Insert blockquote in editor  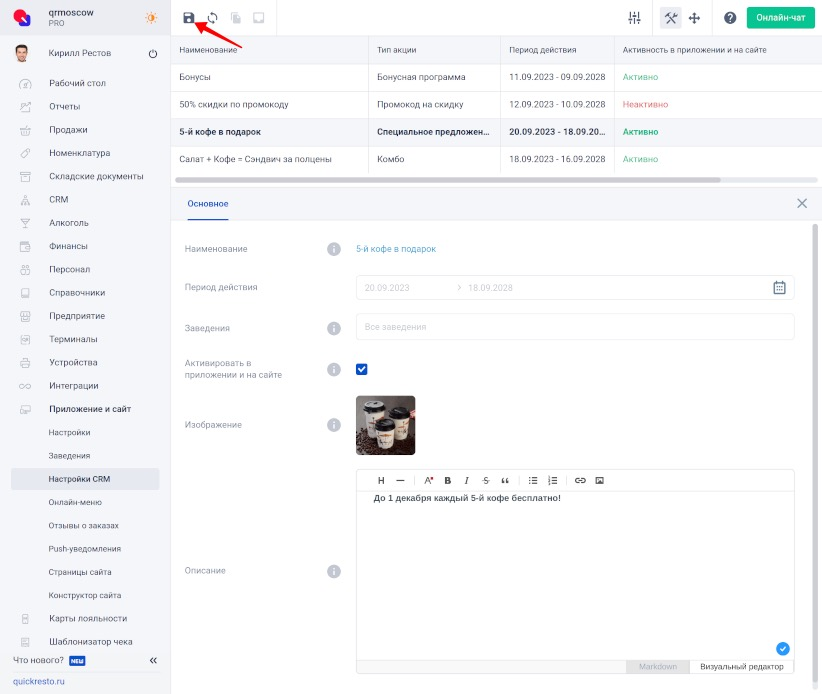(x=505, y=480)
